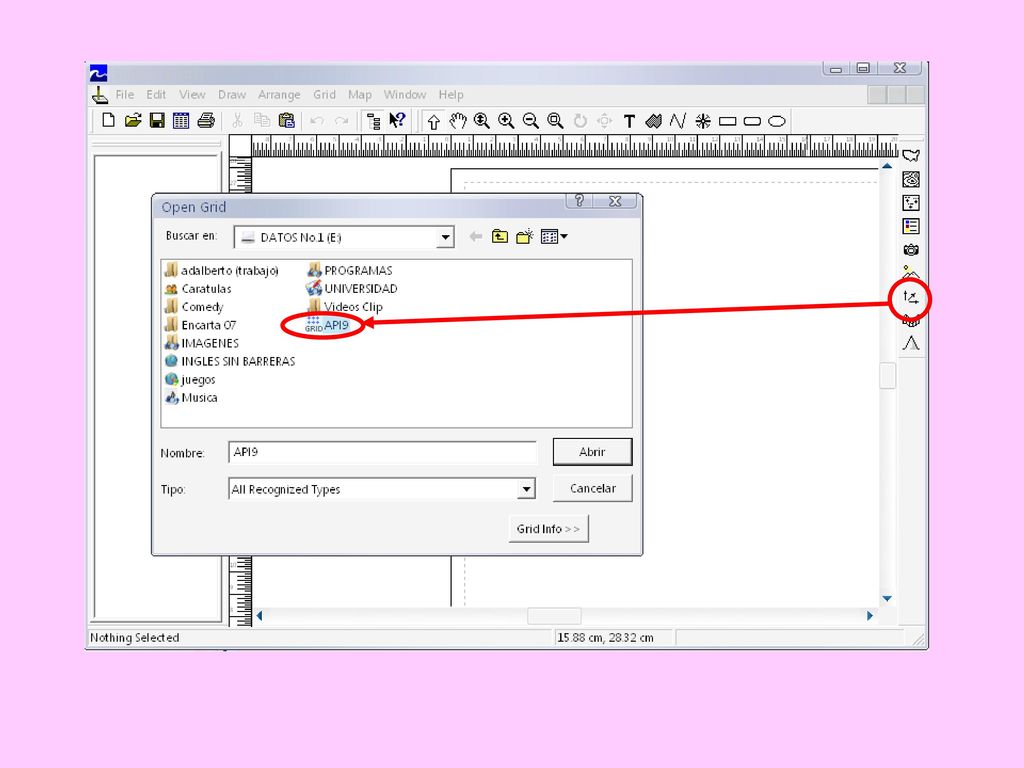Click the Zoom Realtime magnifier icon

click(482, 121)
